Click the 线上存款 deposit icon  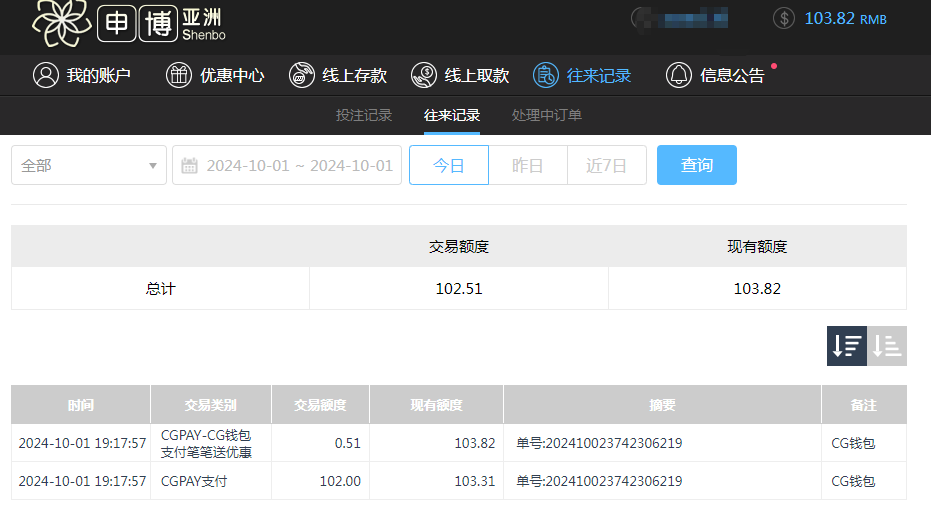tap(301, 75)
